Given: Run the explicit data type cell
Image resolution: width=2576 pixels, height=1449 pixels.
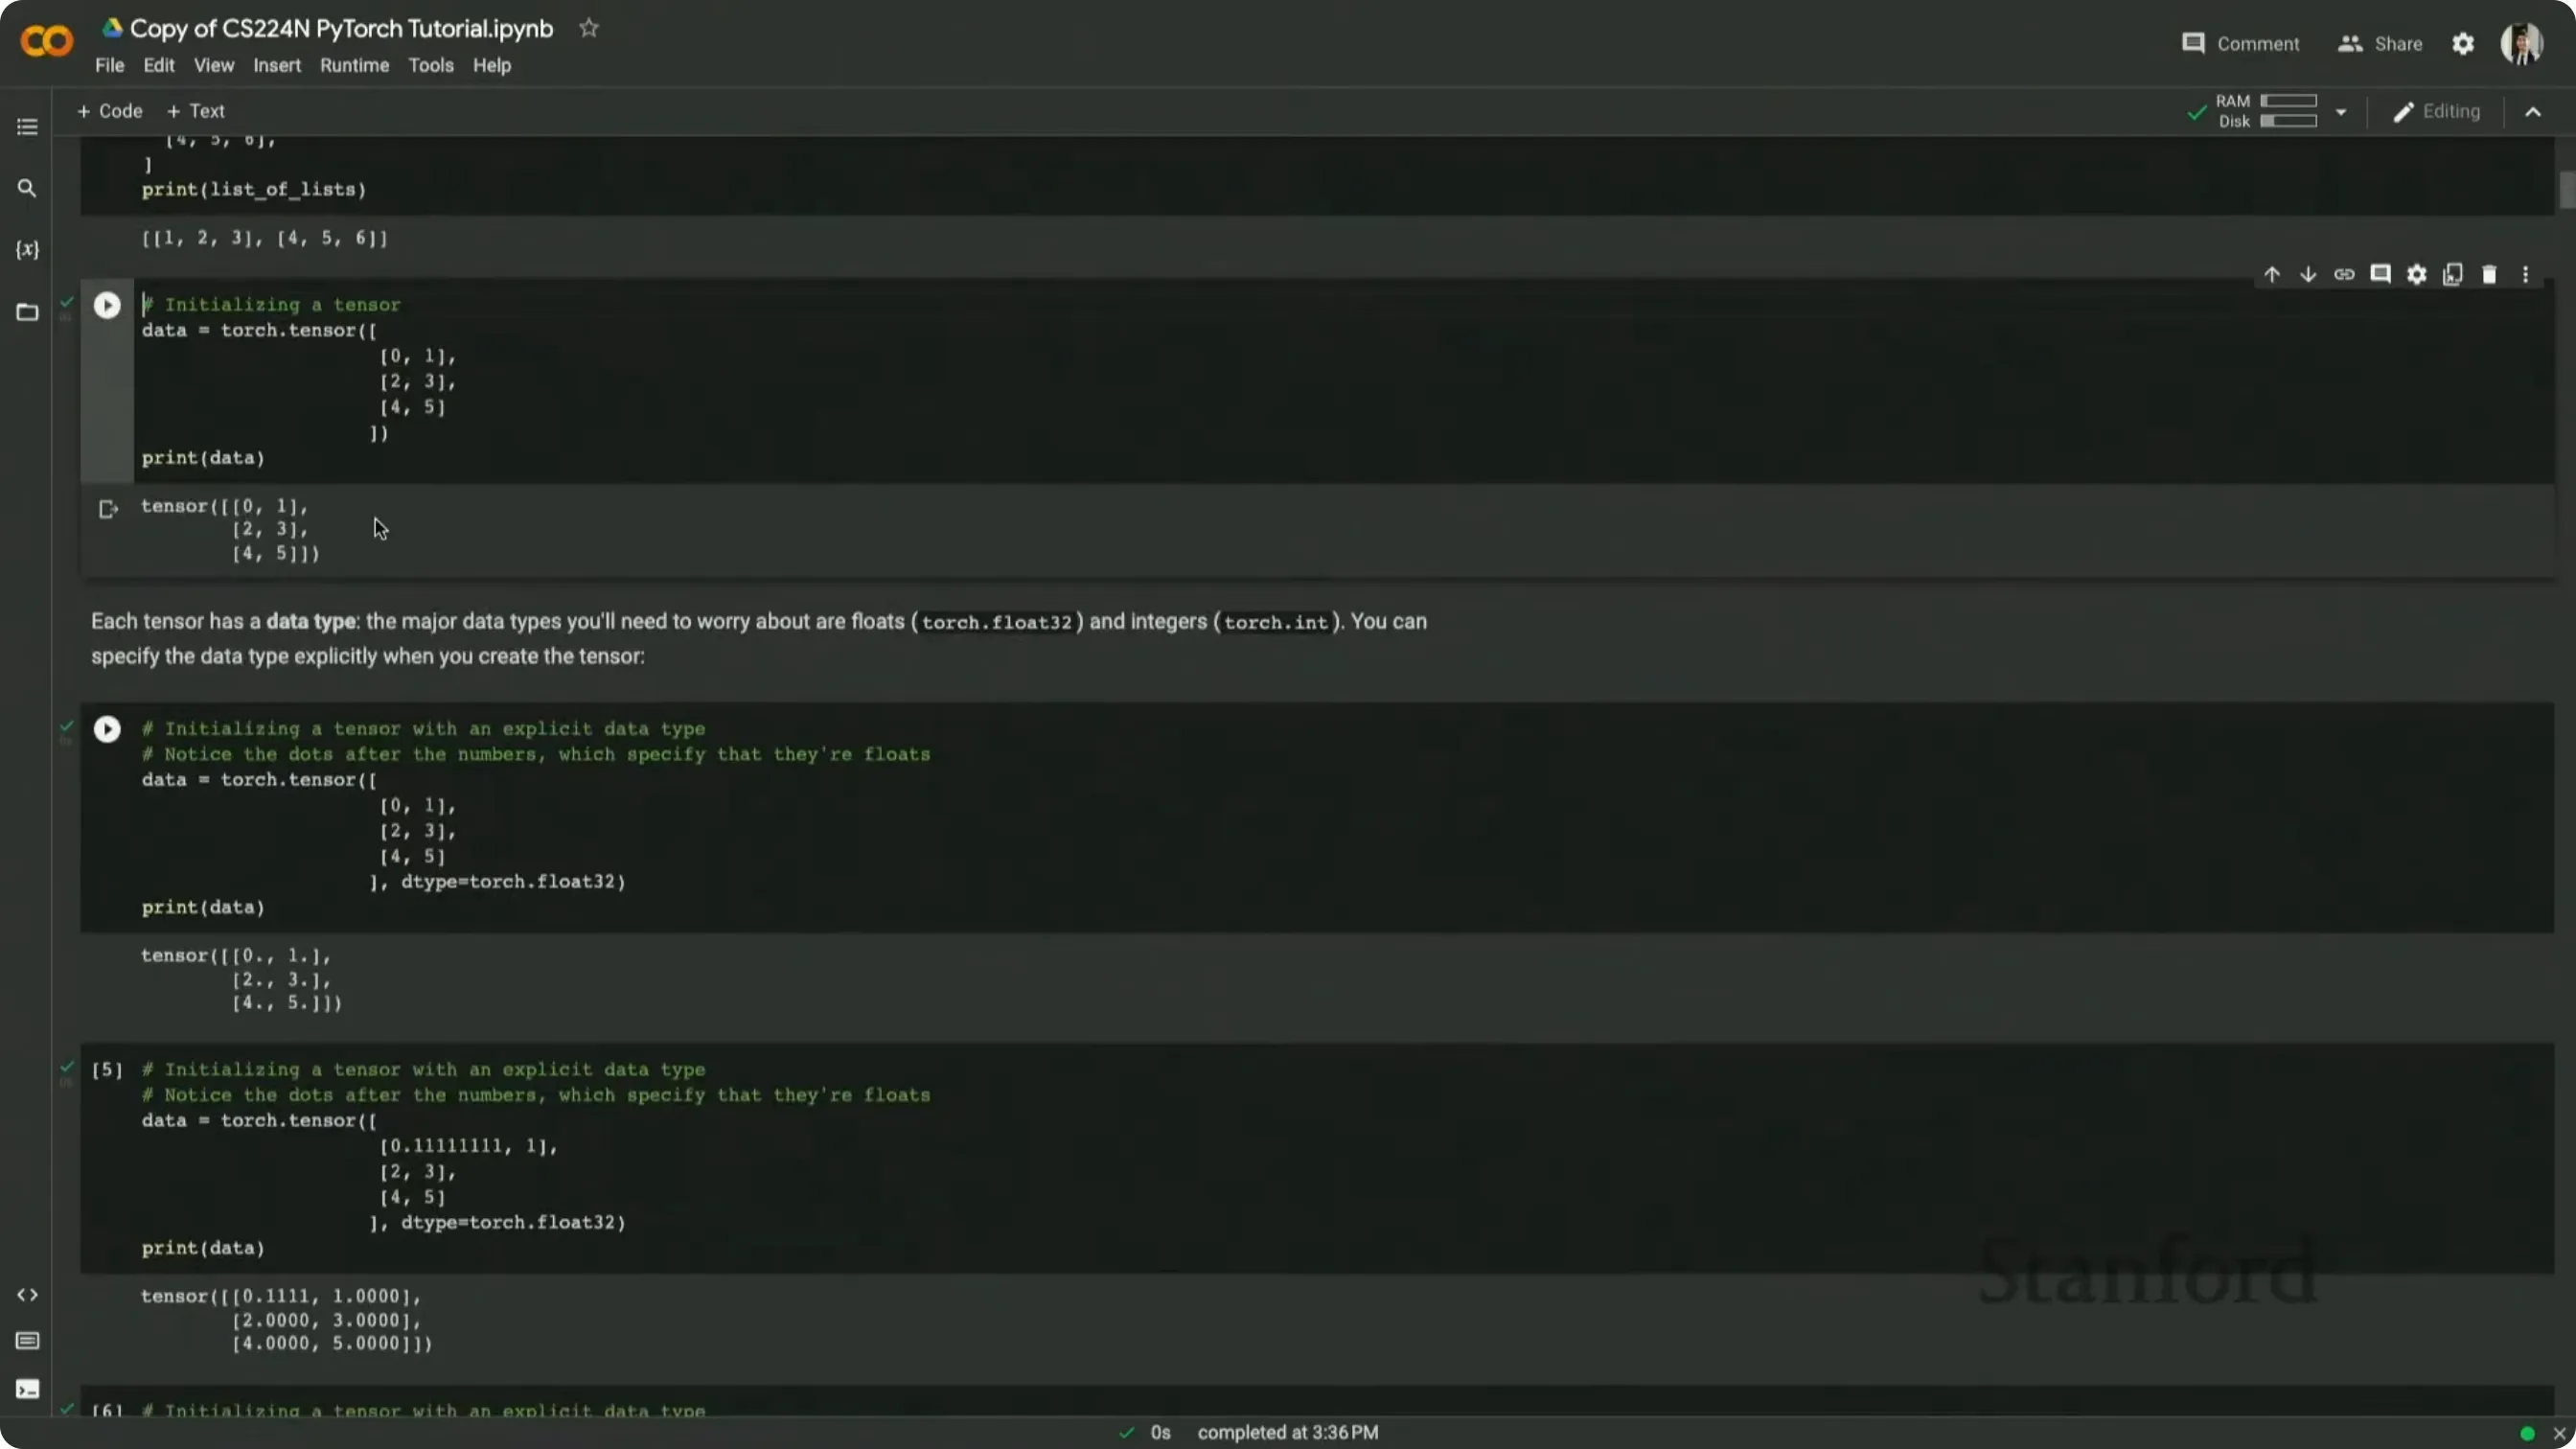Looking at the screenshot, I should click(107, 729).
